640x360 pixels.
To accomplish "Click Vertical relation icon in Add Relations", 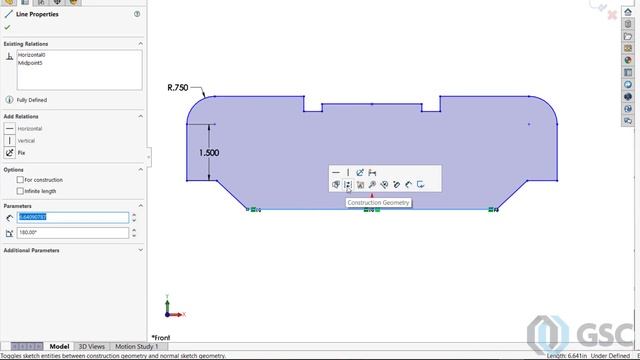I will click(x=9, y=141).
